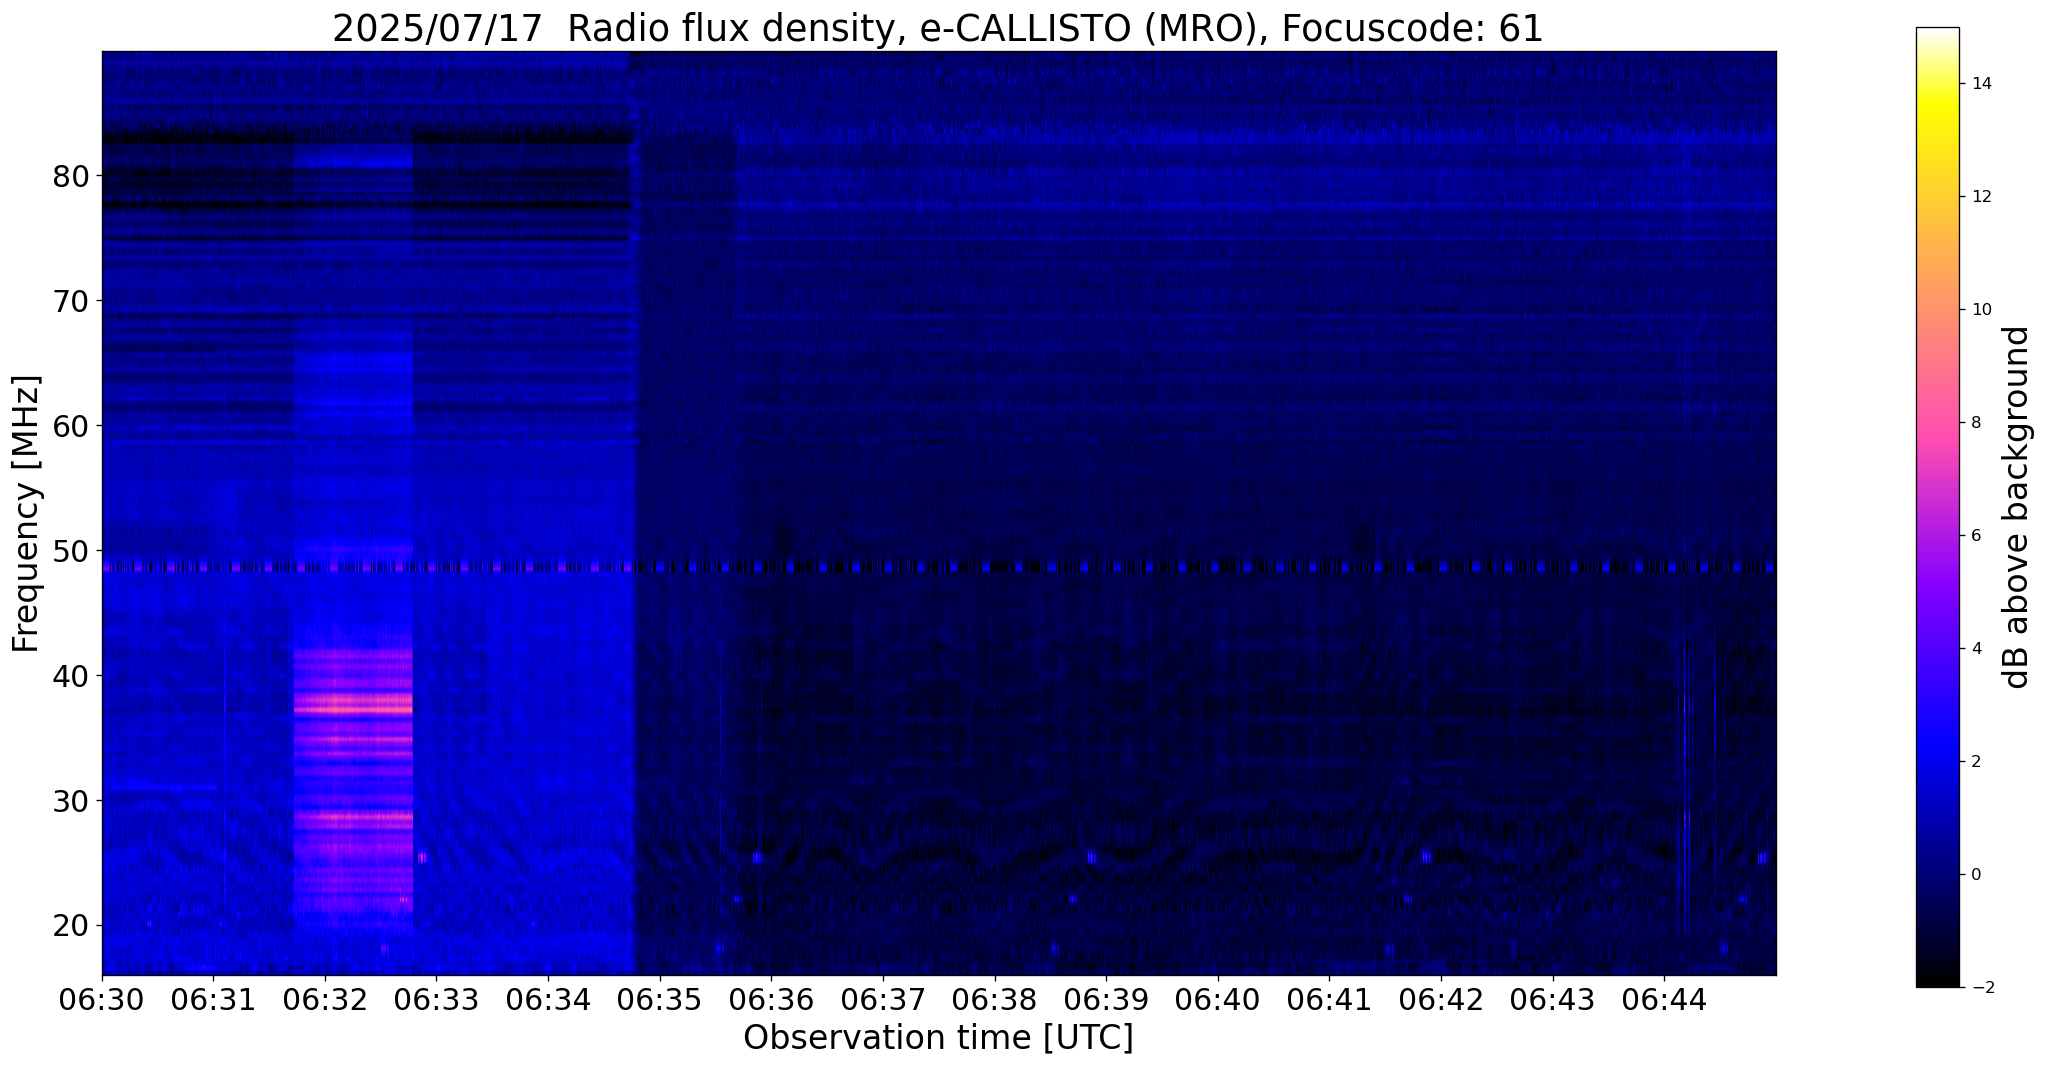Click the 06:38 time tick label
This screenshot has height=1067, width=2047.
pos(995,998)
